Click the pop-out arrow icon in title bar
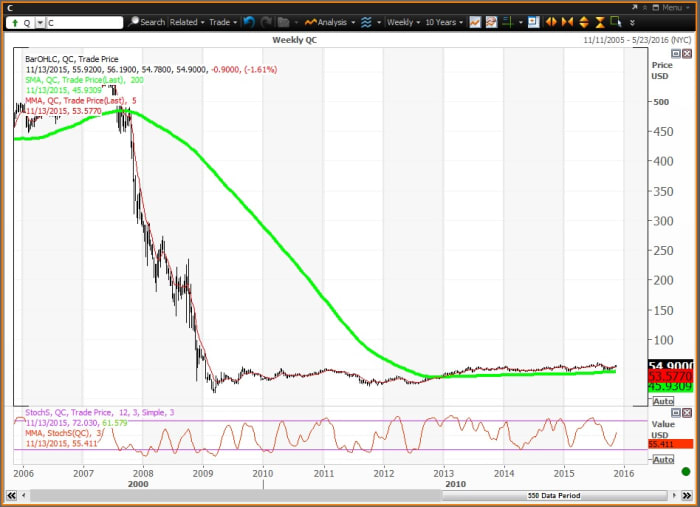 634,7
